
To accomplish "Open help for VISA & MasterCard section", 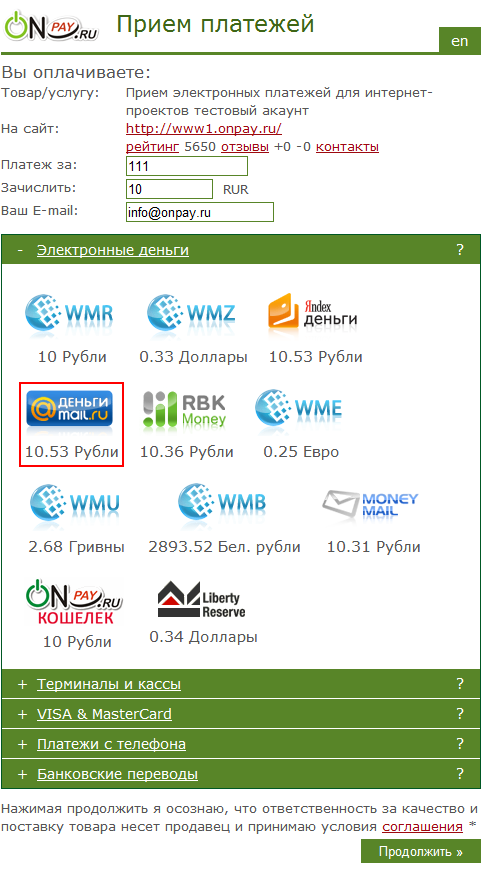I will [x=460, y=714].
